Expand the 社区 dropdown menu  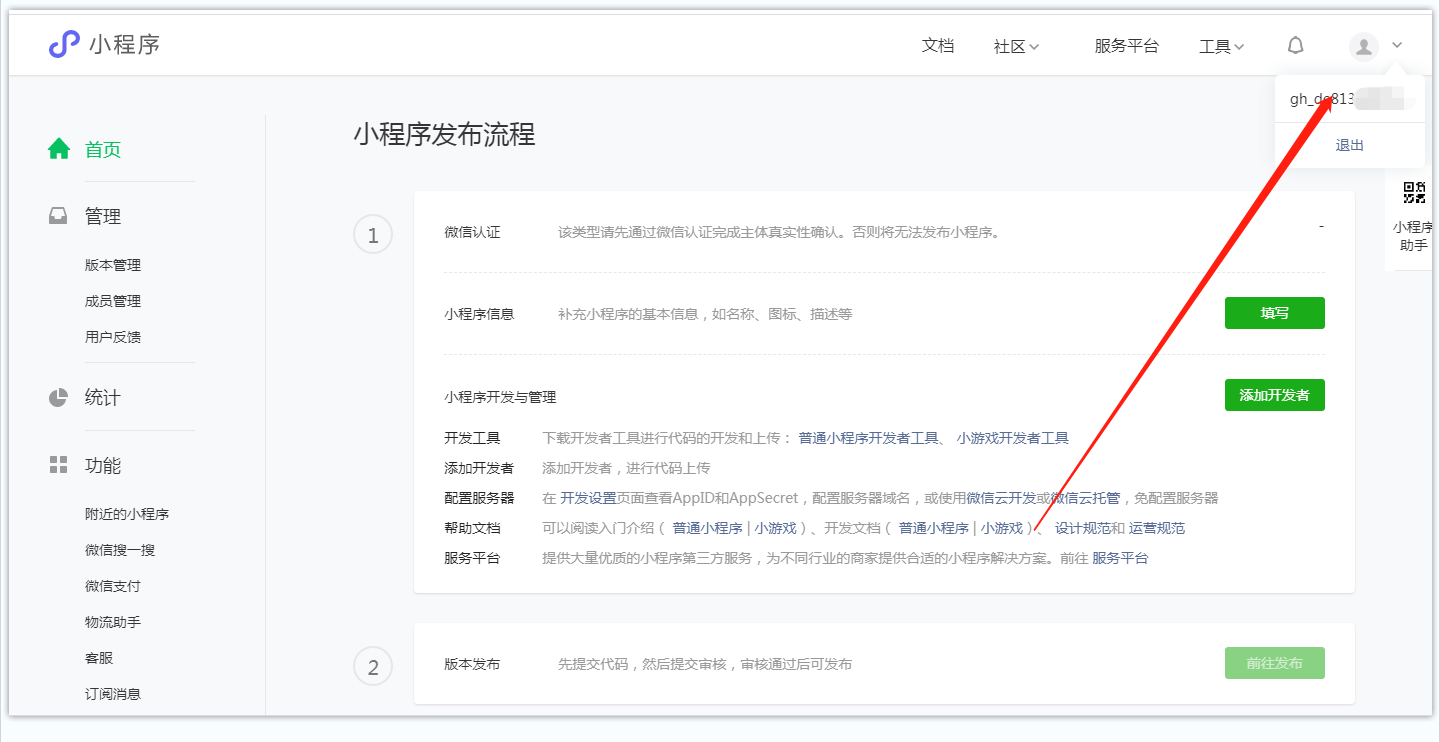click(1016, 46)
